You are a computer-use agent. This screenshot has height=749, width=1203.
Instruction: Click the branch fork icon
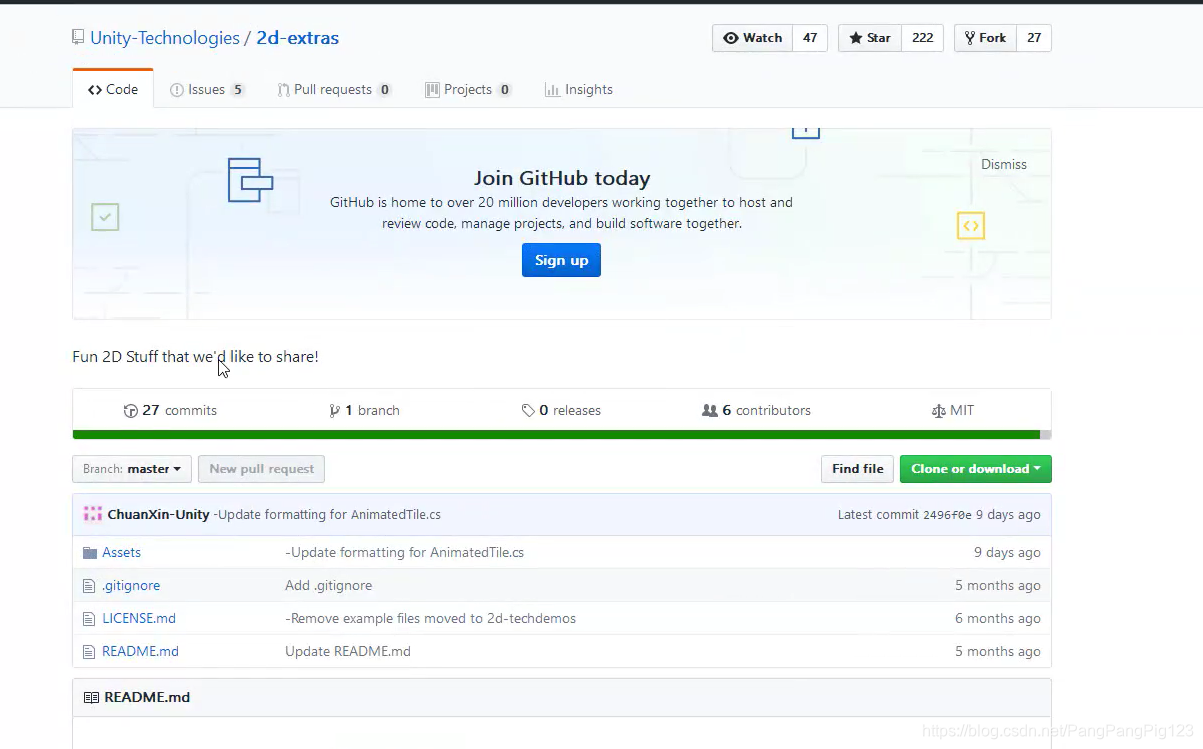(334, 411)
